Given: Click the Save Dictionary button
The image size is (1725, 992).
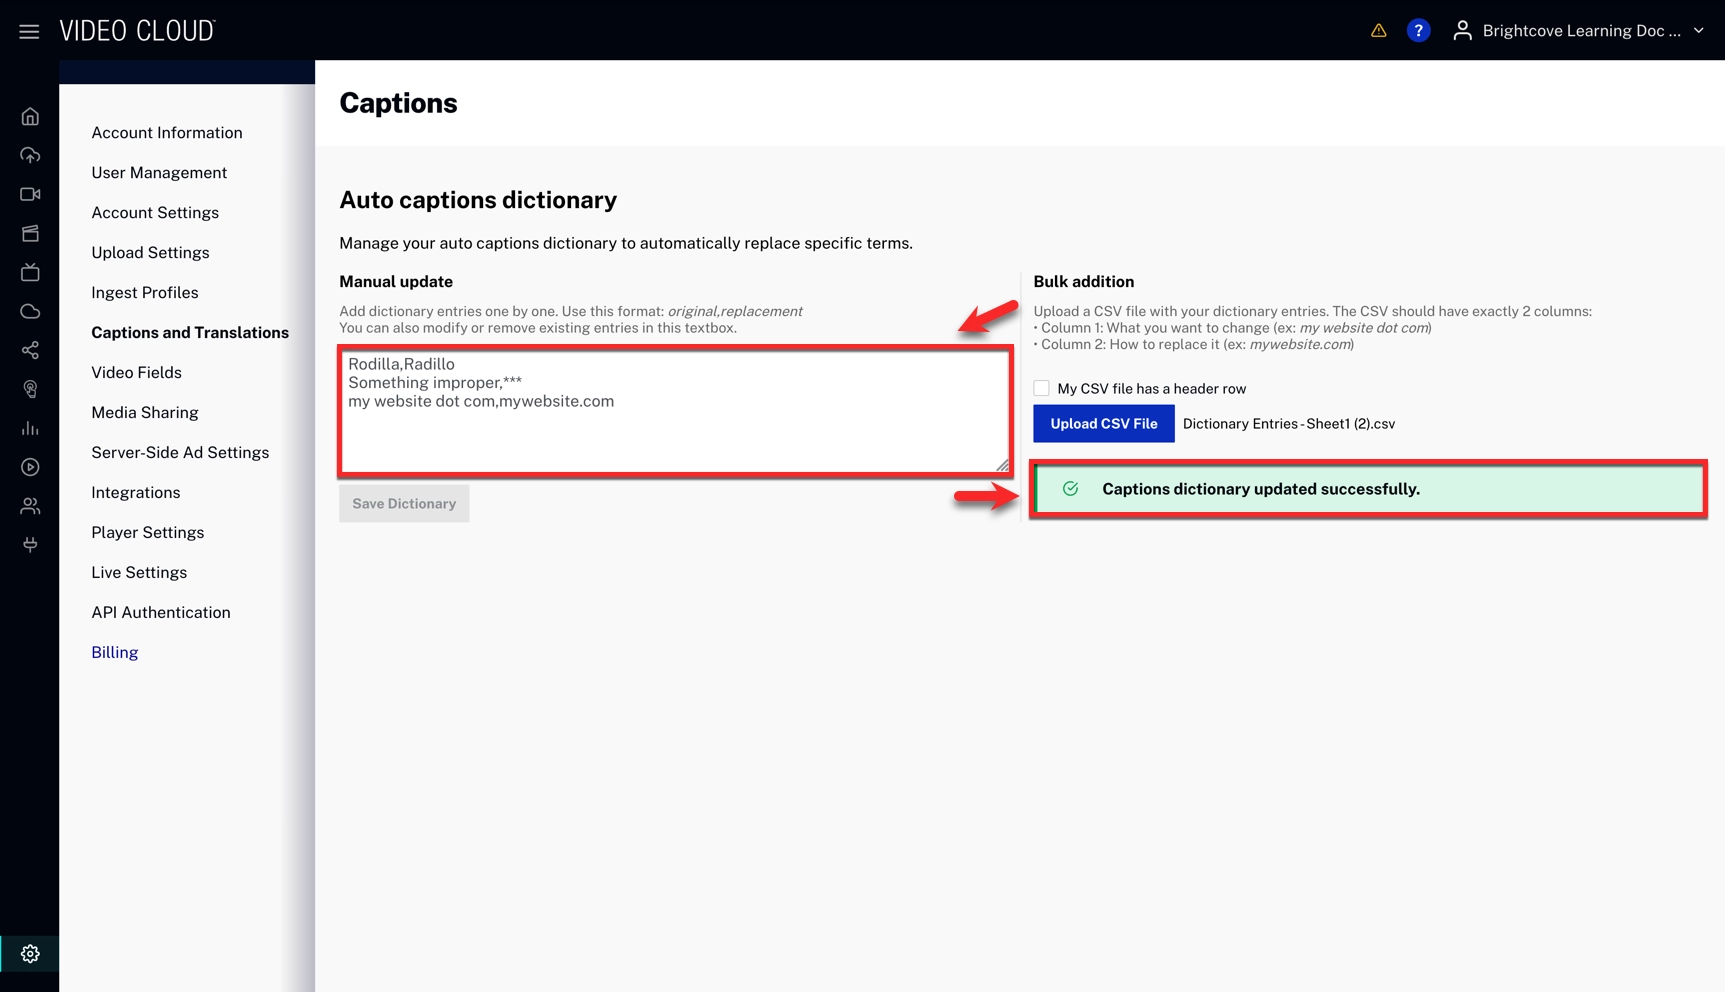Looking at the screenshot, I should tap(404, 504).
